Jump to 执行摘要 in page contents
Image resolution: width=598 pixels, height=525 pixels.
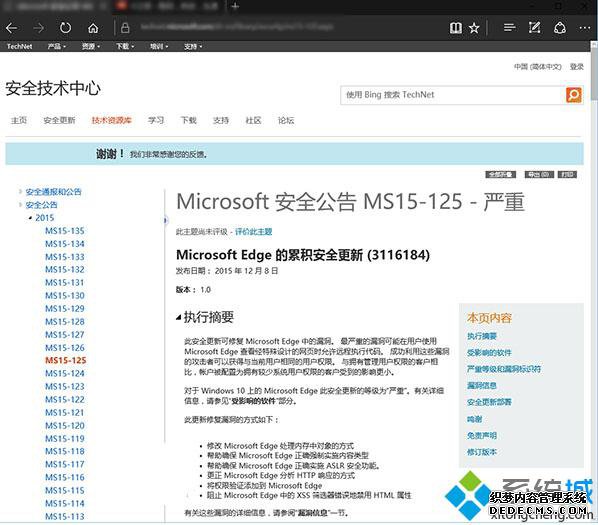pyautogui.click(x=482, y=336)
